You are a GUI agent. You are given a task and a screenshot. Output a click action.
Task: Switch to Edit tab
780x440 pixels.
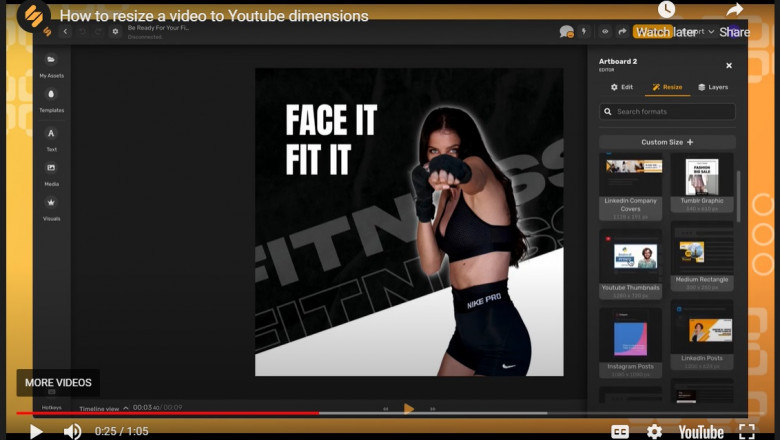point(622,87)
